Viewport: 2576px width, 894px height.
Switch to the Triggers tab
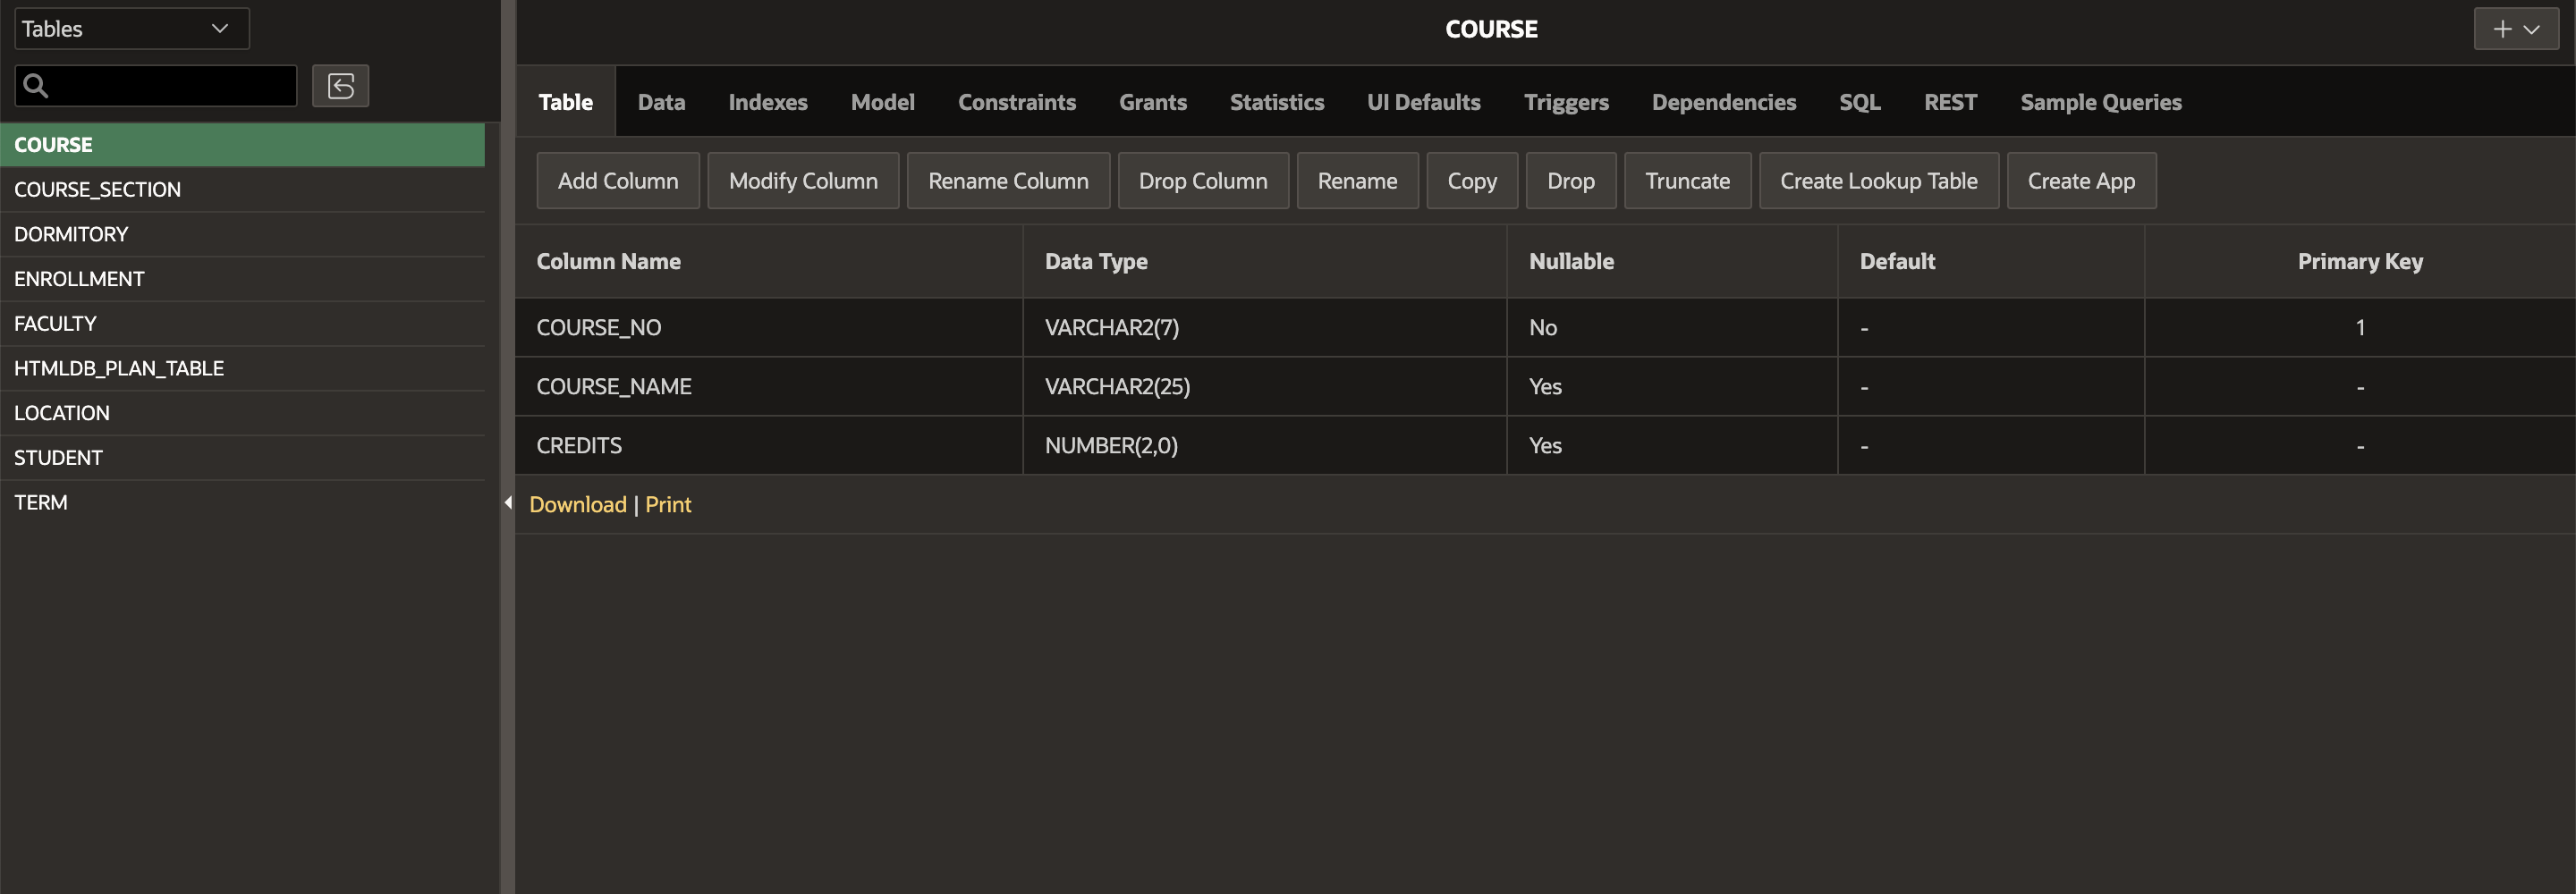pos(1567,102)
